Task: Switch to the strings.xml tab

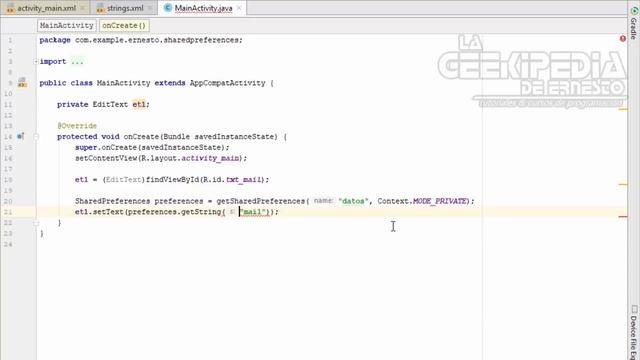Action: pos(125,8)
